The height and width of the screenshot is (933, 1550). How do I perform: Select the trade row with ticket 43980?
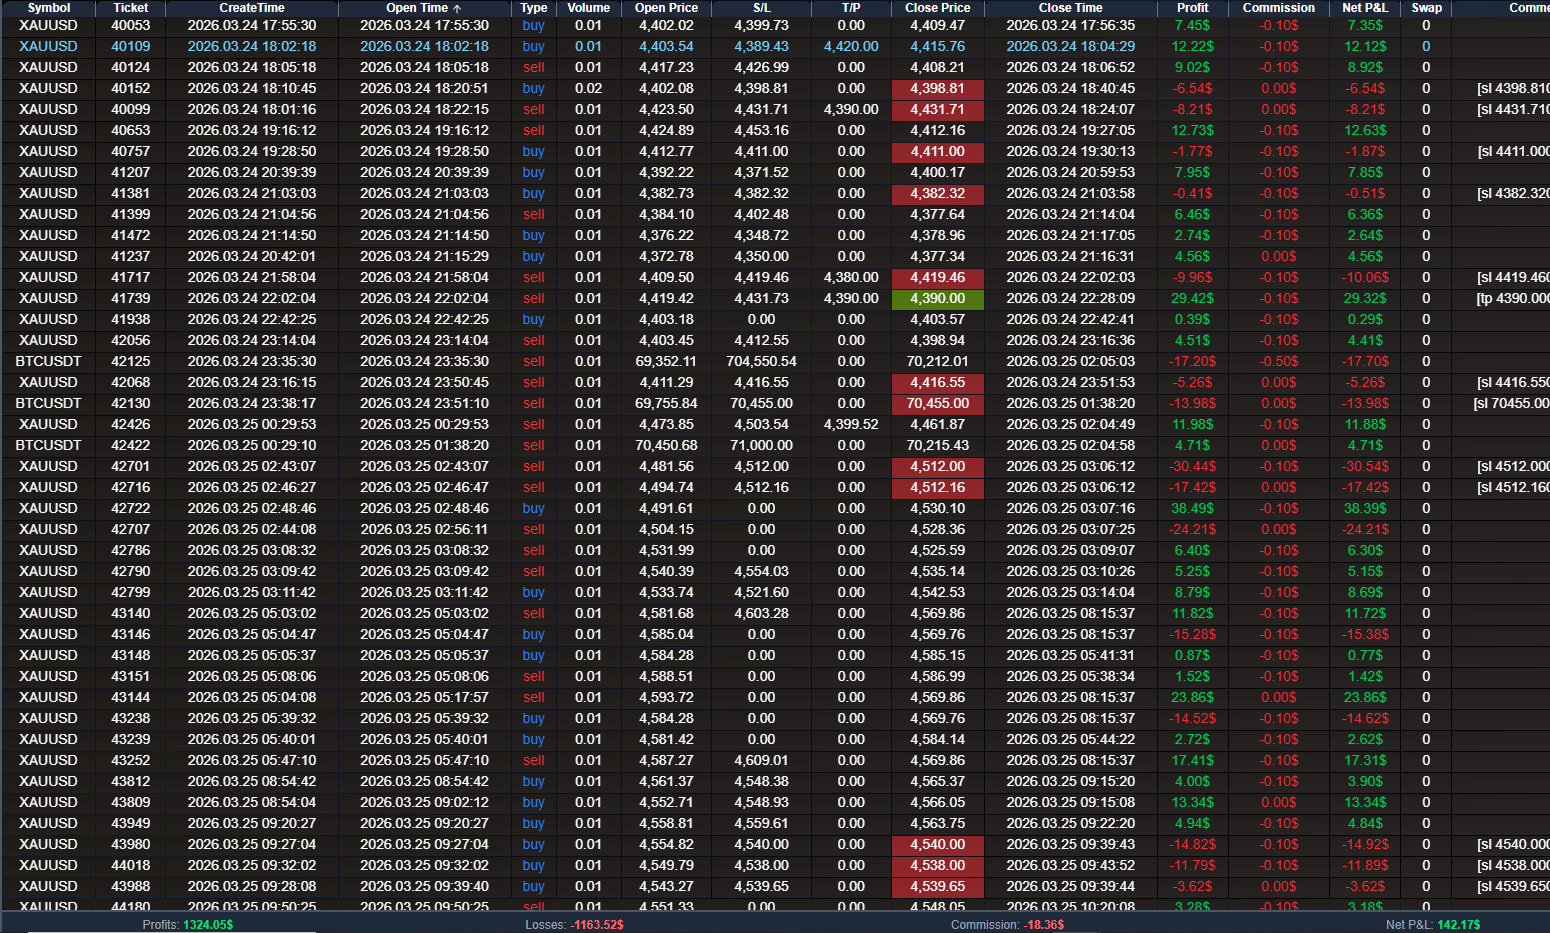click(x=775, y=845)
